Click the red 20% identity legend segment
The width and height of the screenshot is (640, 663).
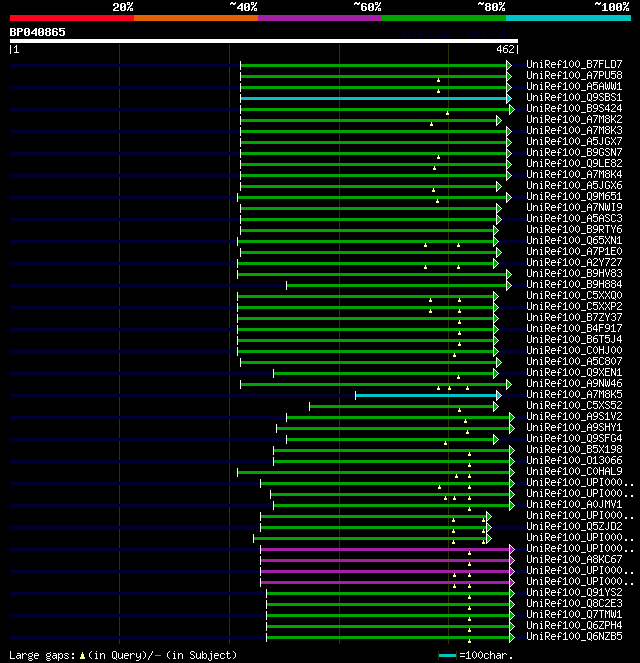pos(72,18)
